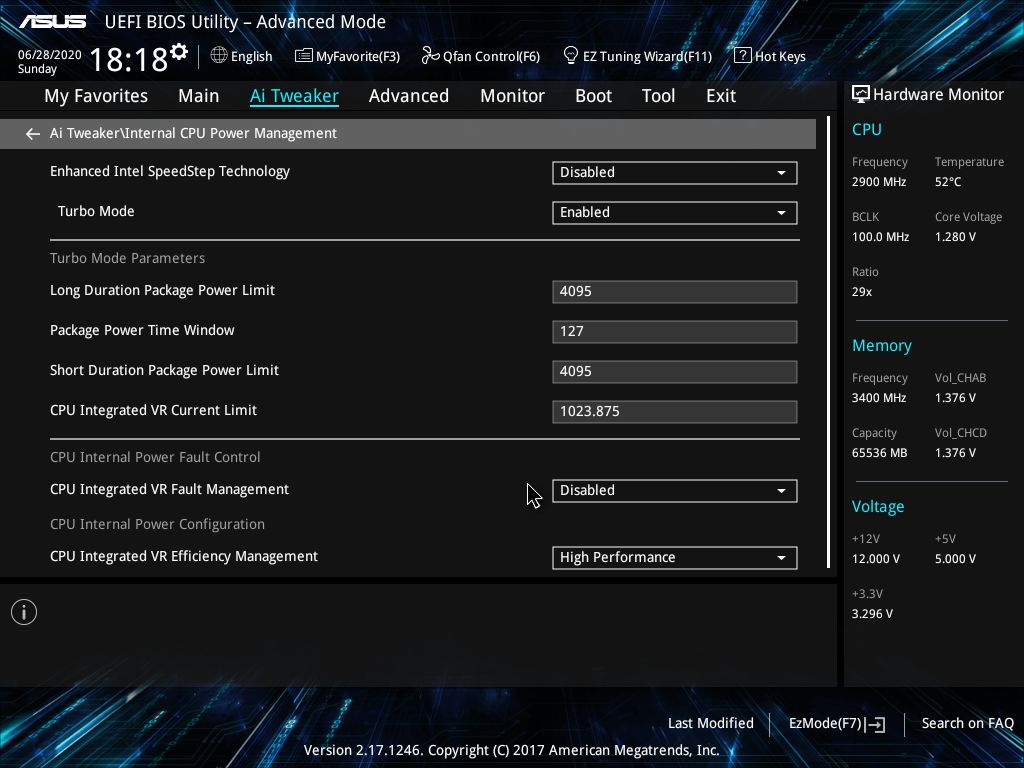Click the BCLK 100.0 MHz value
Image resolution: width=1024 pixels, height=768 pixels.
[x=880, y=237]
